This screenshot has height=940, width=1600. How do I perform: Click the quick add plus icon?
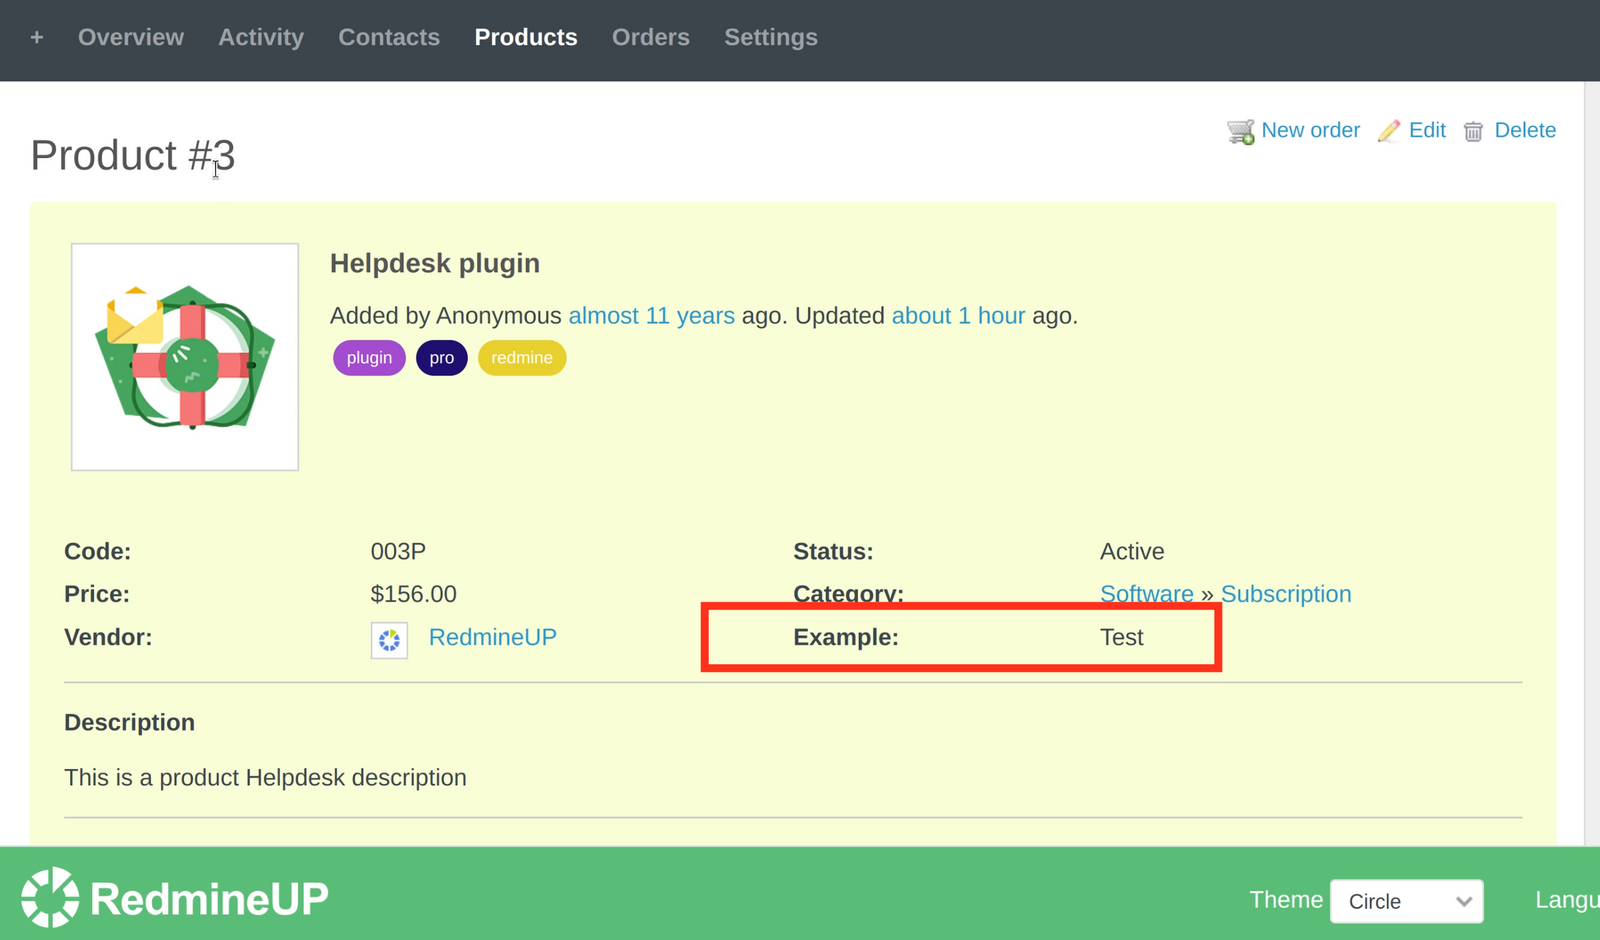37,37
